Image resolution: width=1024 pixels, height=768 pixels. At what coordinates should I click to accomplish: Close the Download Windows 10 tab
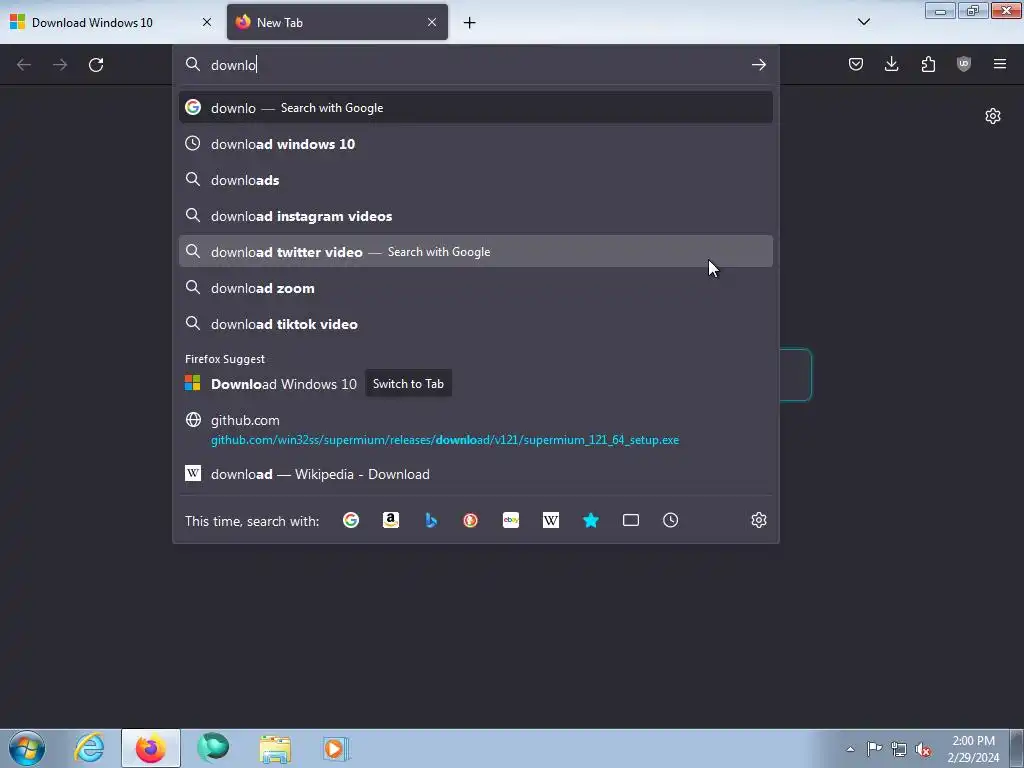tap(206, 22)
